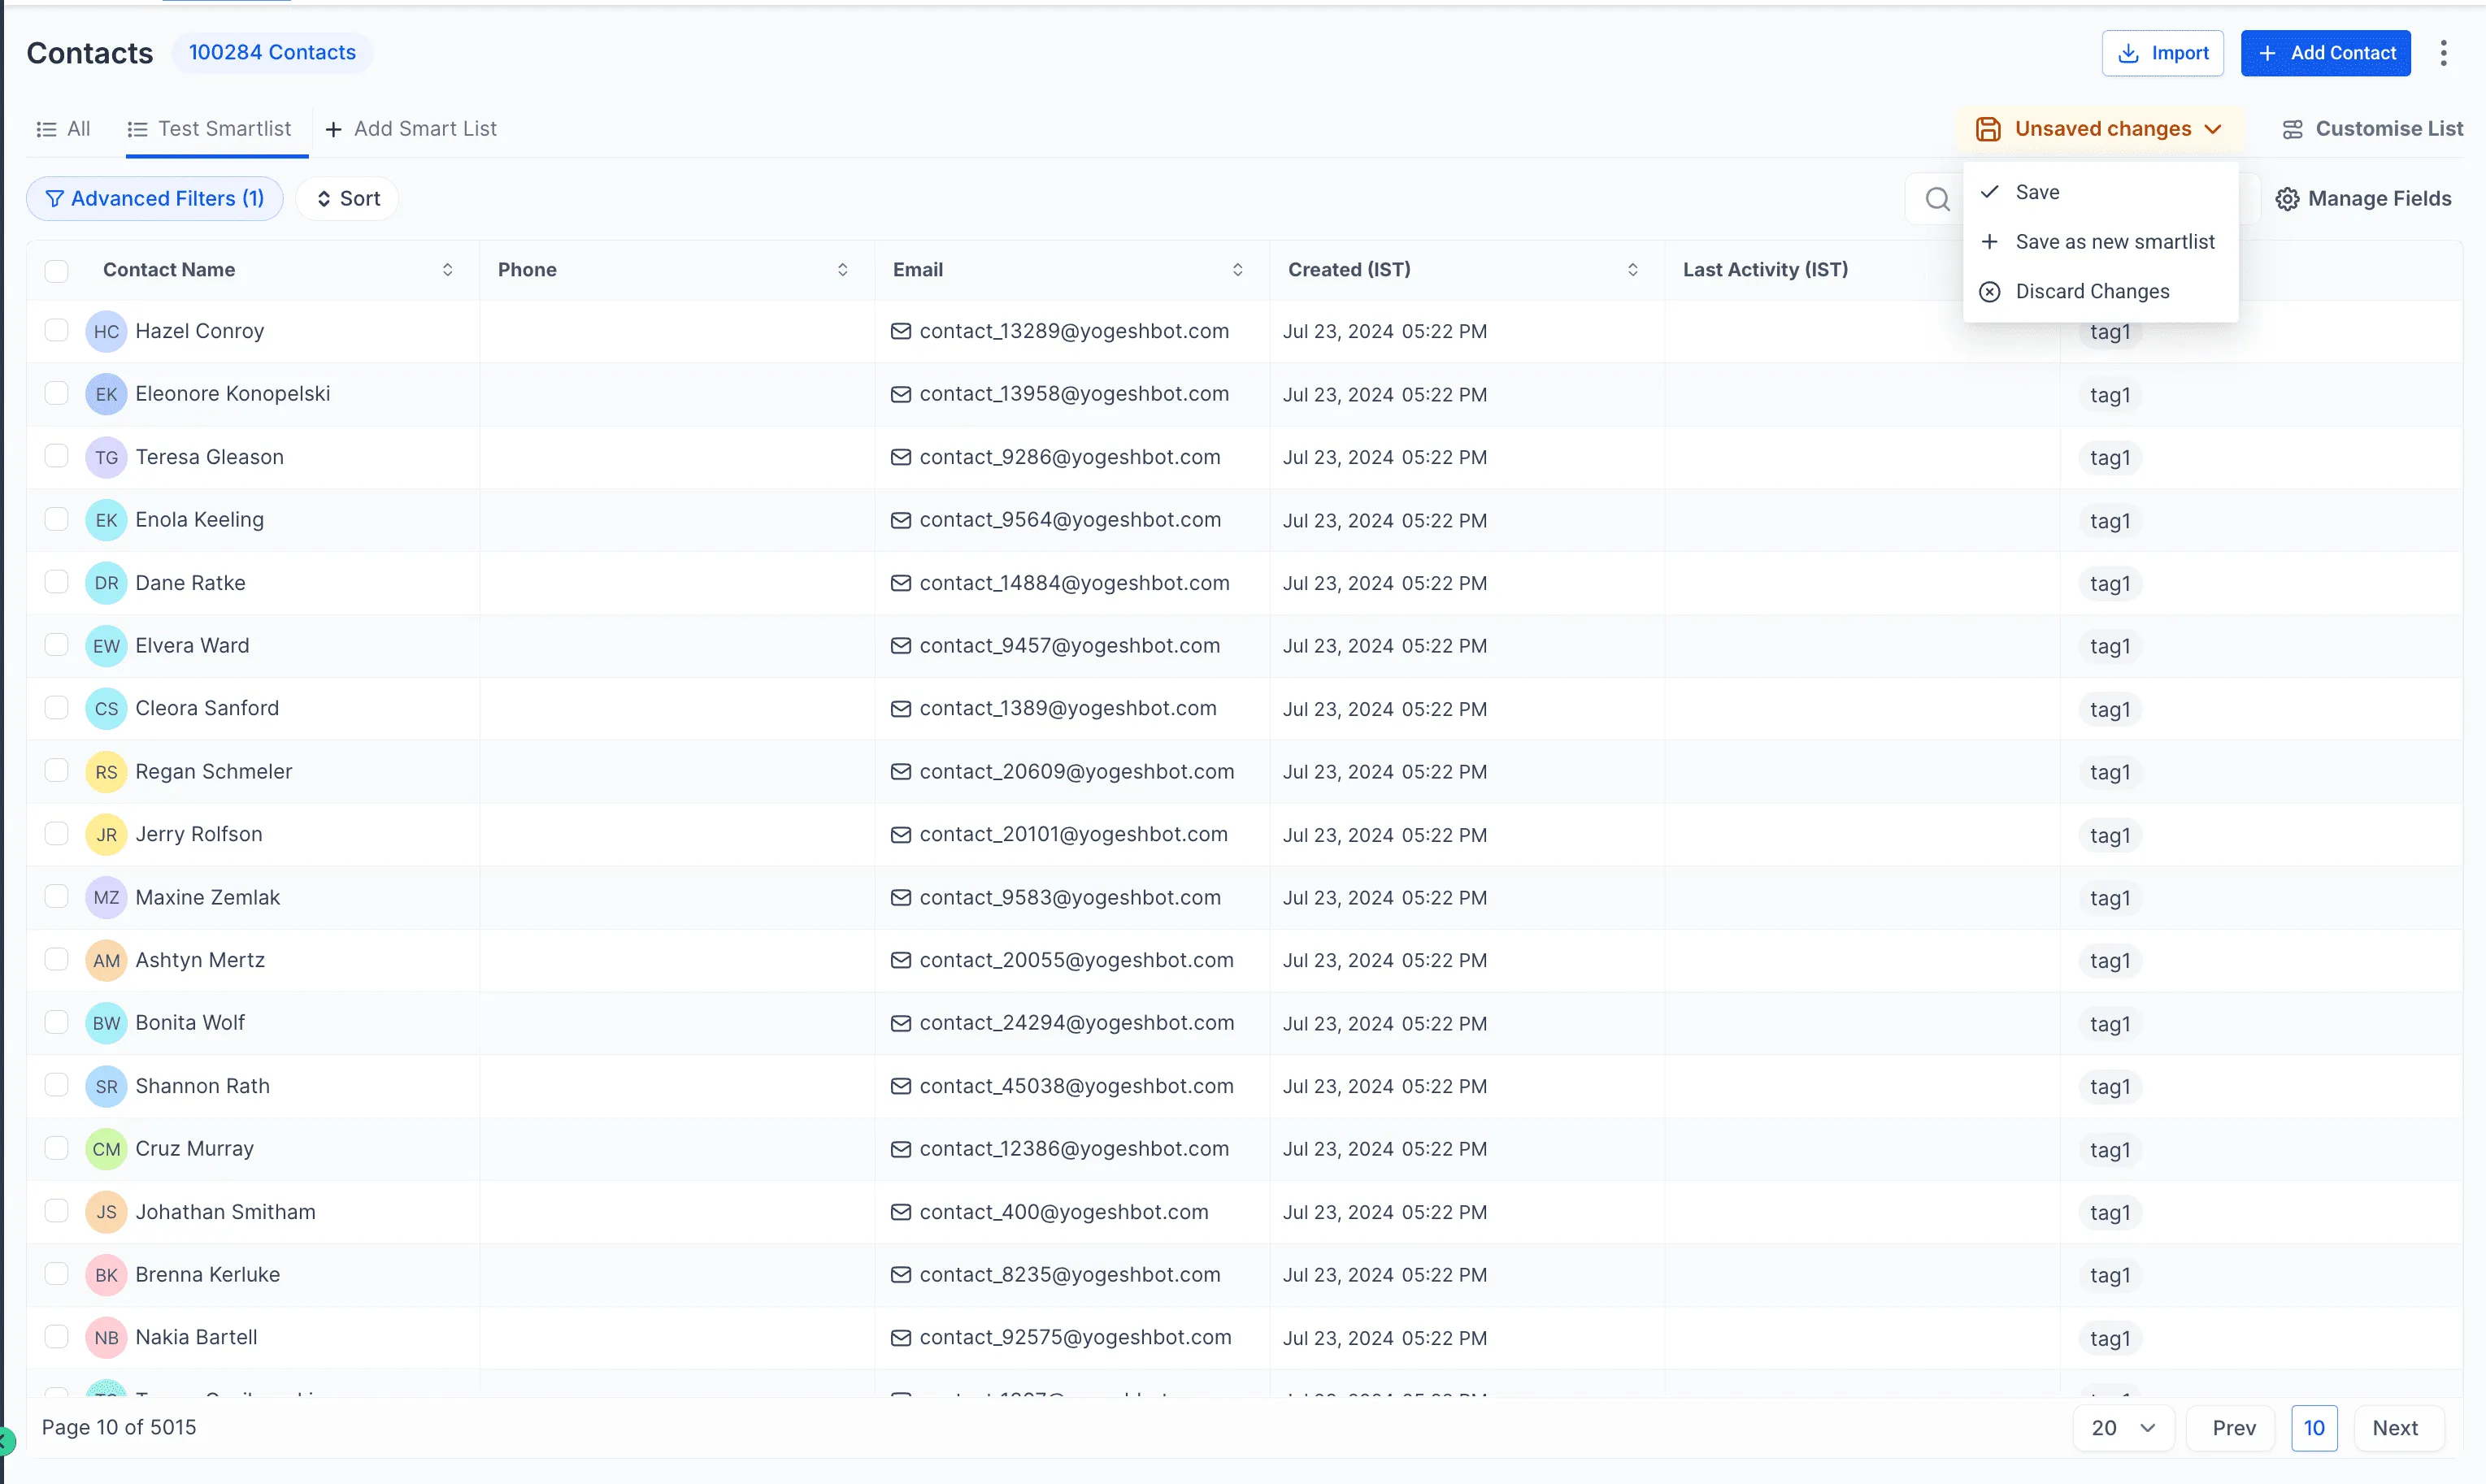Image resolution: width=2486 pixels, height=1484 pixels.
Task: Check the row for Bonita Wolf
Action: (57, 1022)
